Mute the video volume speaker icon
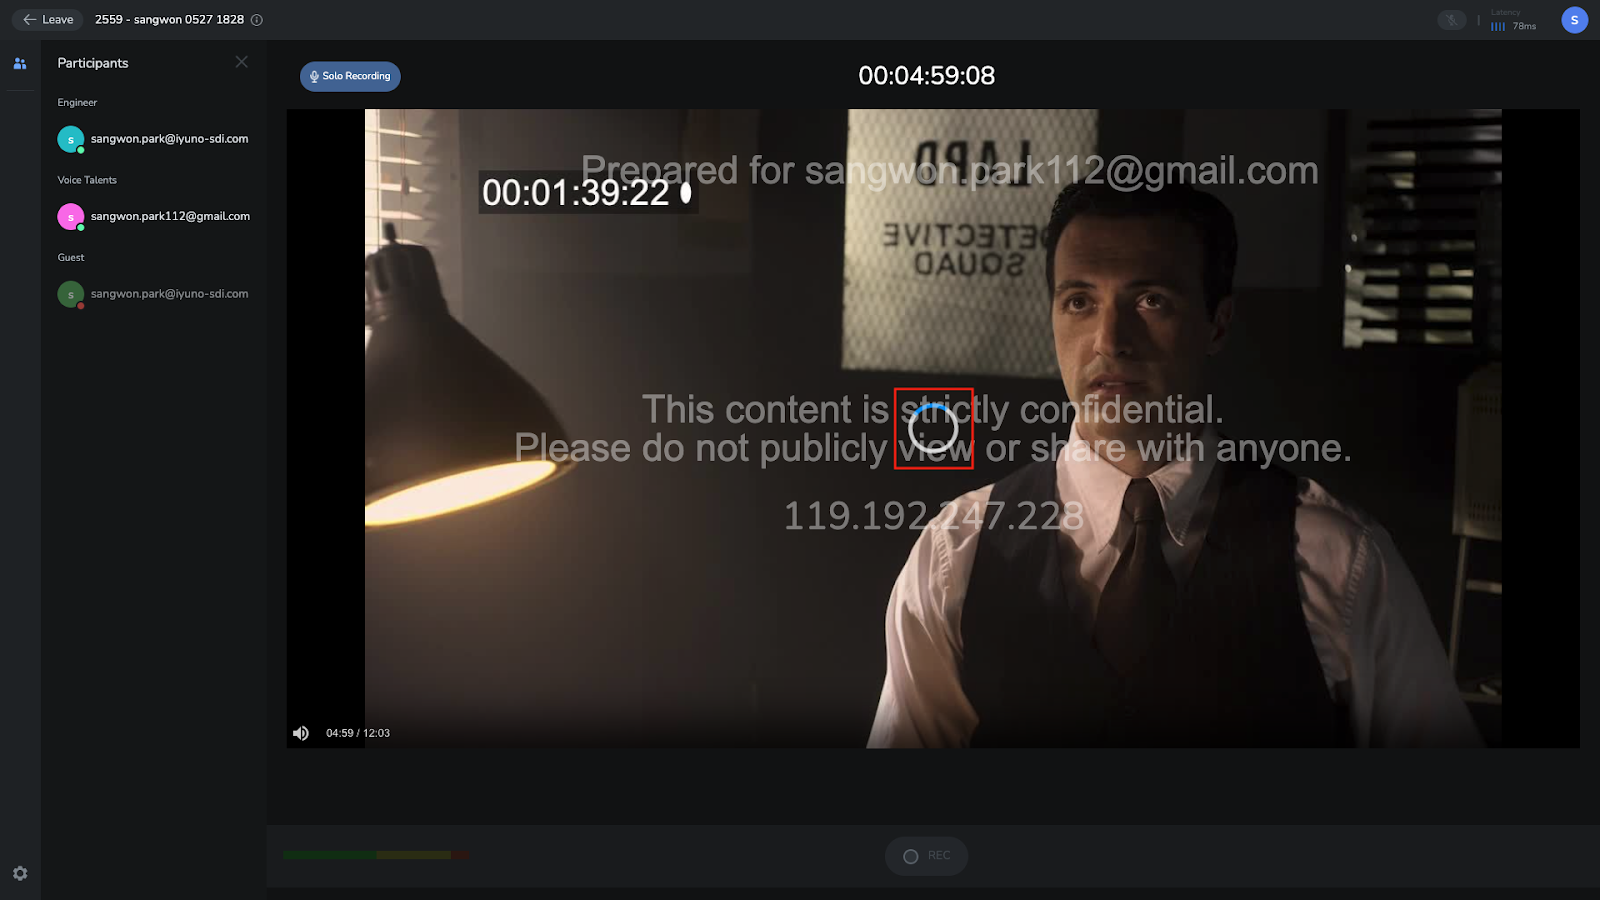The image size is (1600, 900). [x=301, y=733]
